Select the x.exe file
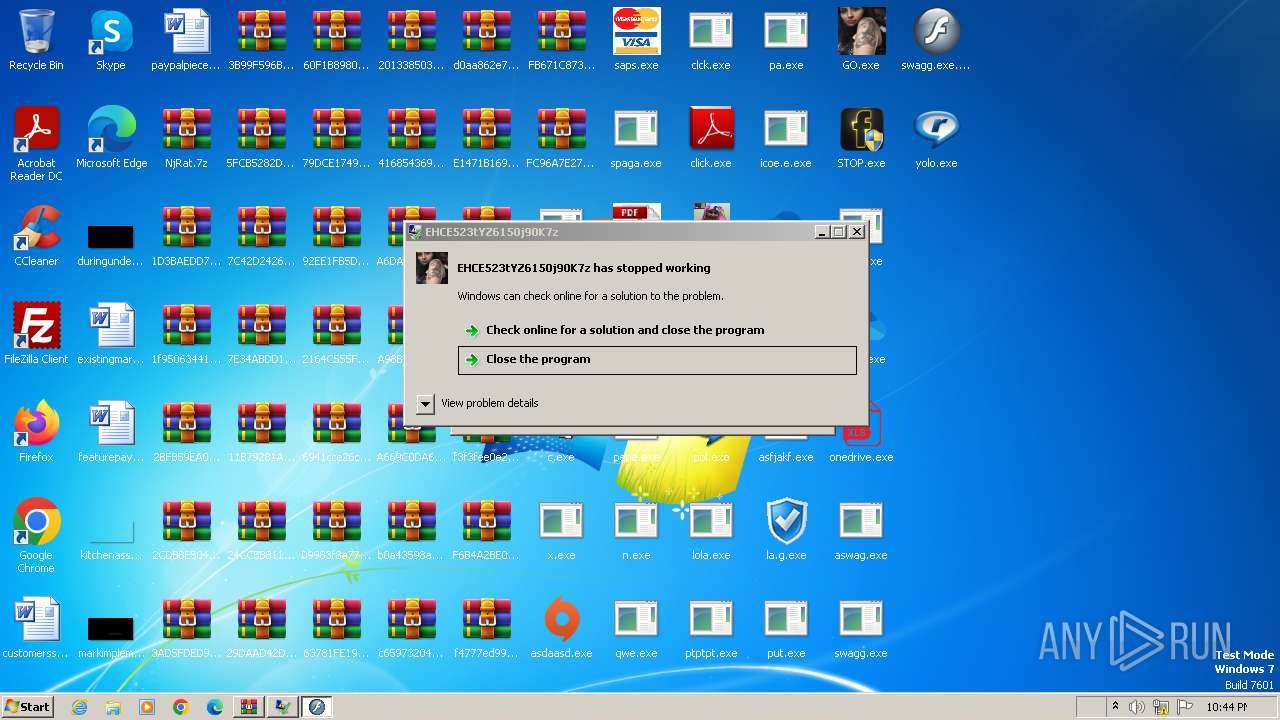Screen dimensions: 1280x720 pos(561,530)
